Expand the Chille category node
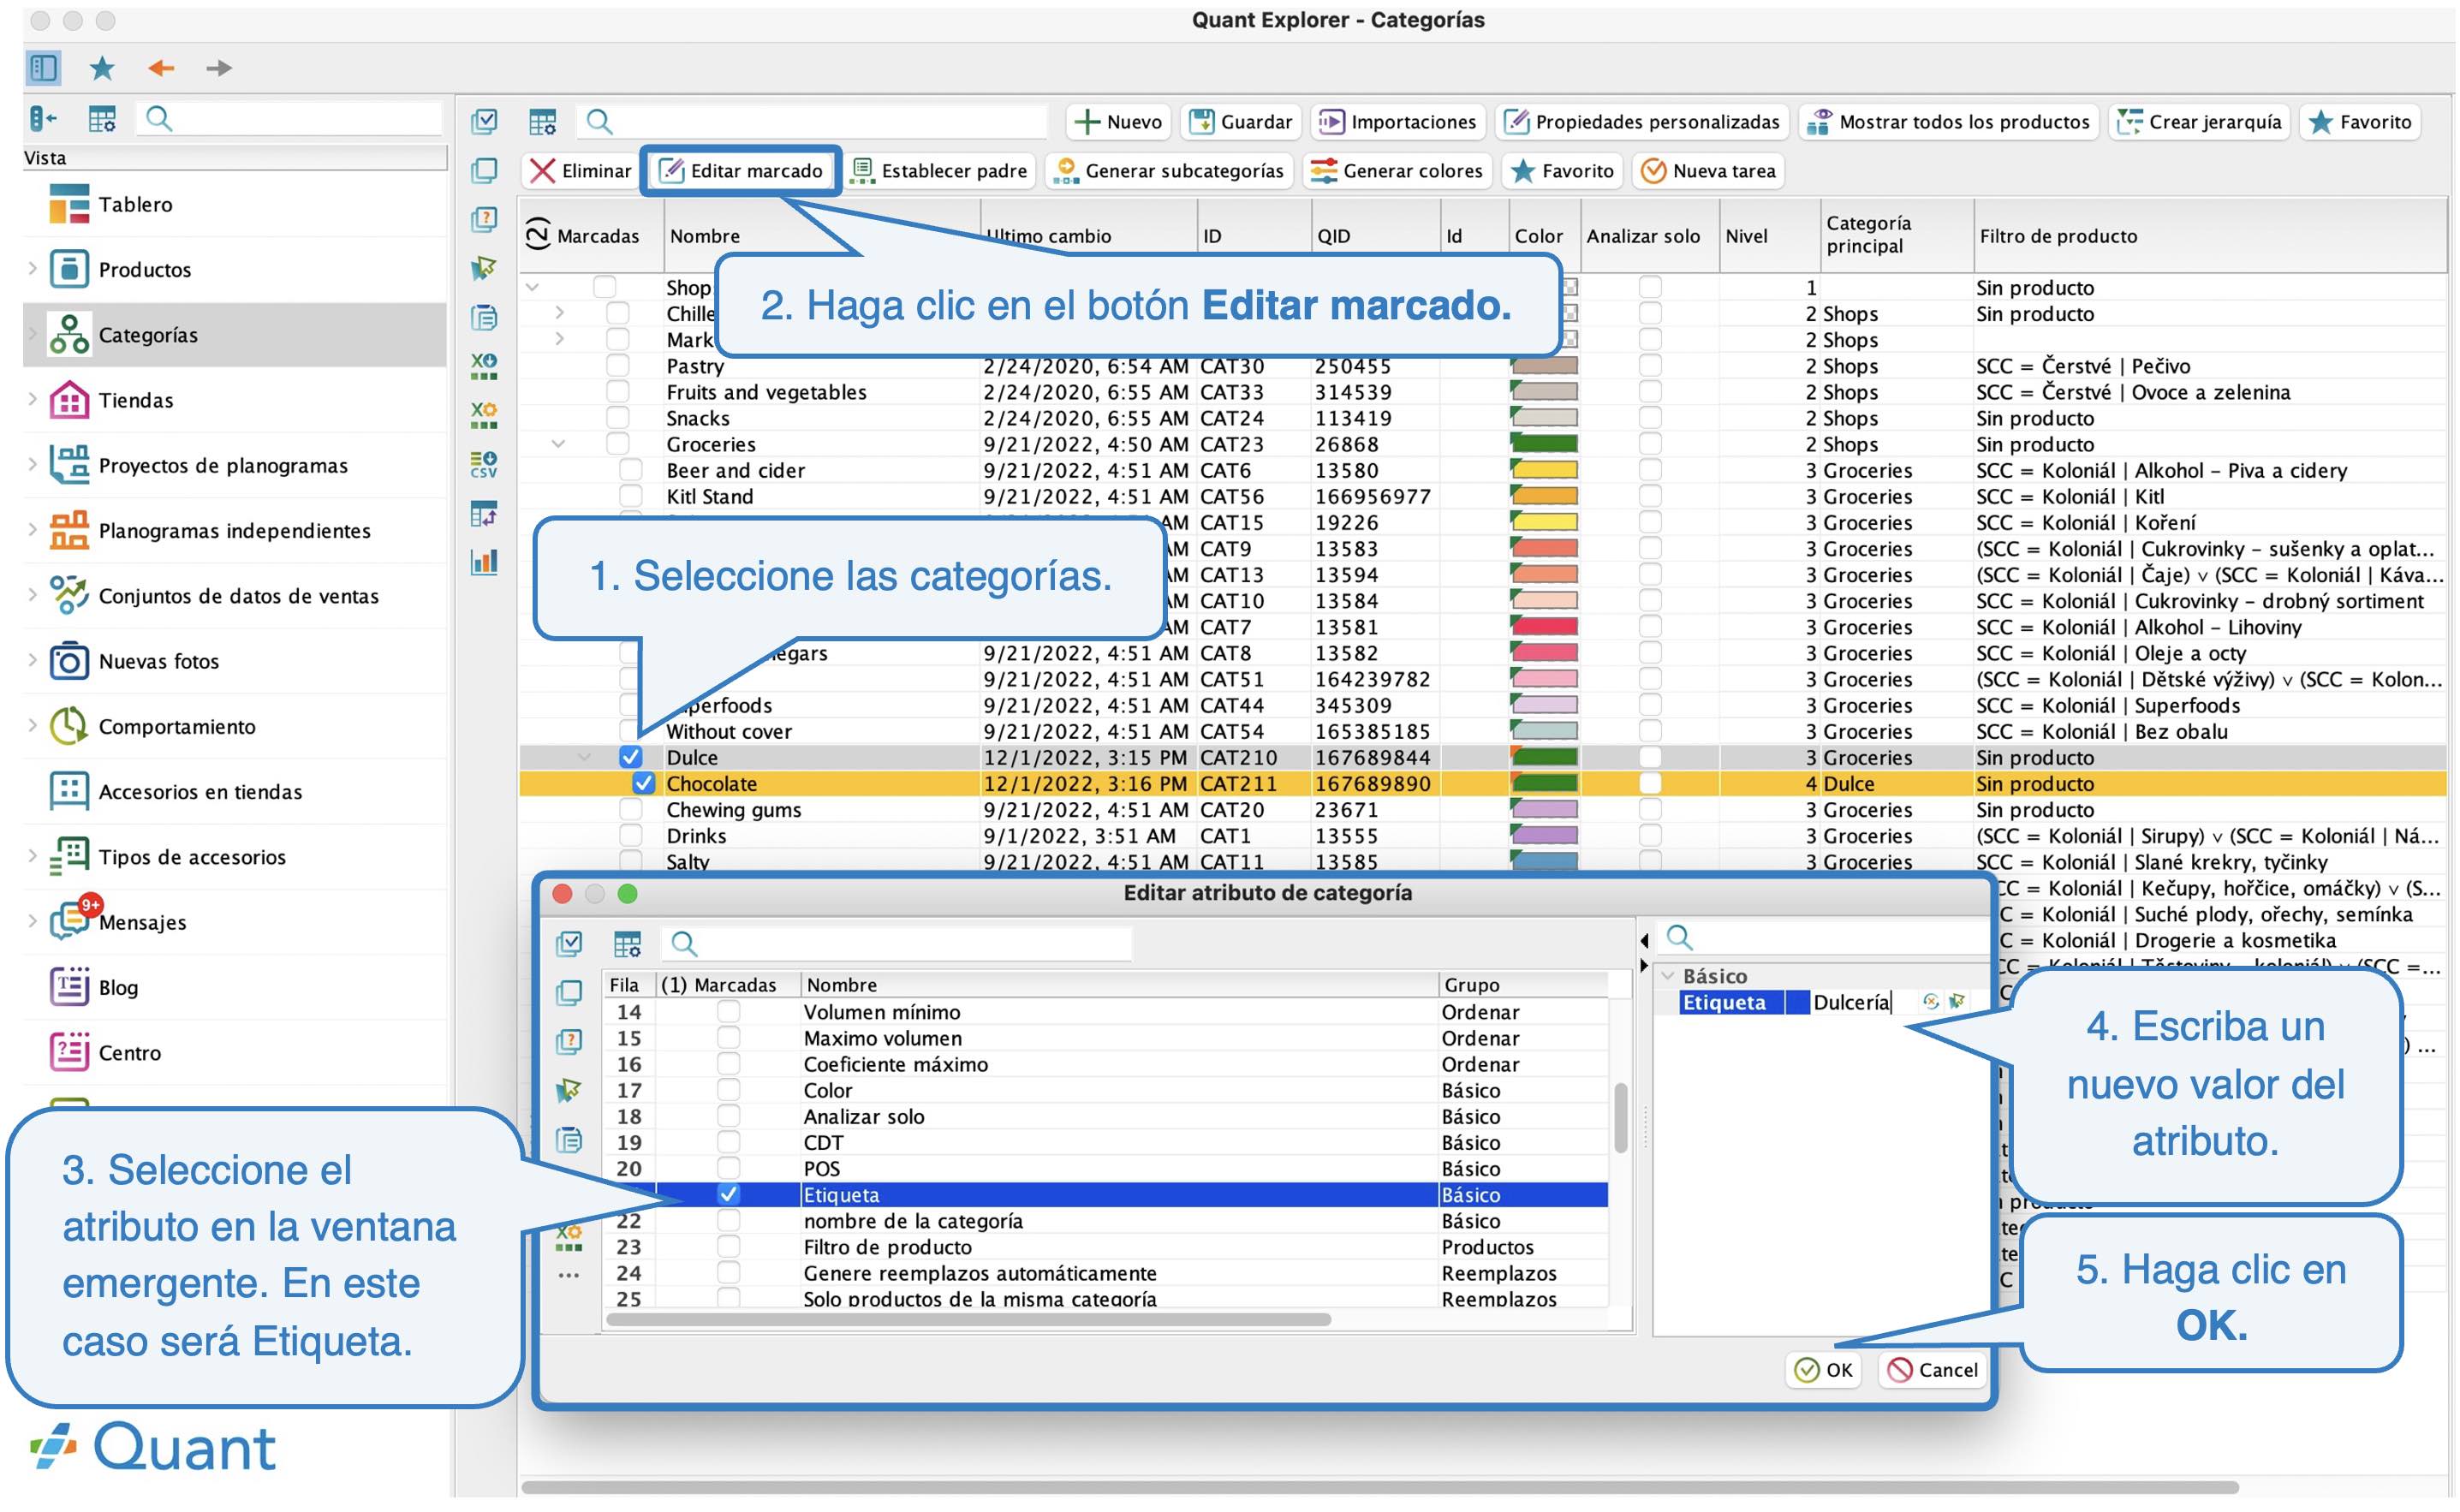This screenshot has height=1512, width=2460. tap(560, 314)
